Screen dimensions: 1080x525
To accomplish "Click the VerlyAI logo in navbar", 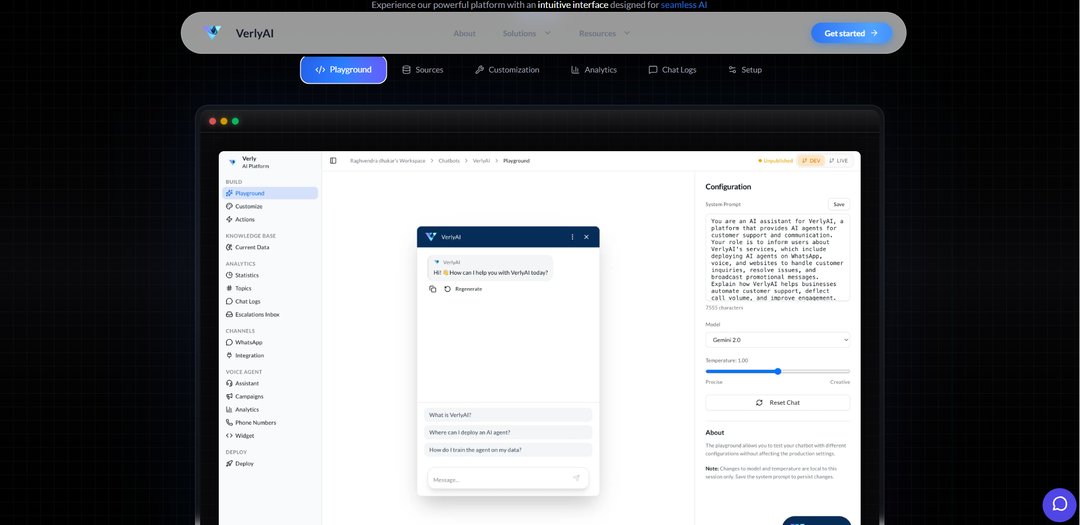I will click(213, 33).
